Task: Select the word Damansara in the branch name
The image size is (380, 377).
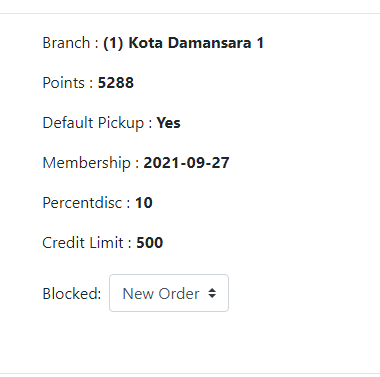Action: coord(209,43)
